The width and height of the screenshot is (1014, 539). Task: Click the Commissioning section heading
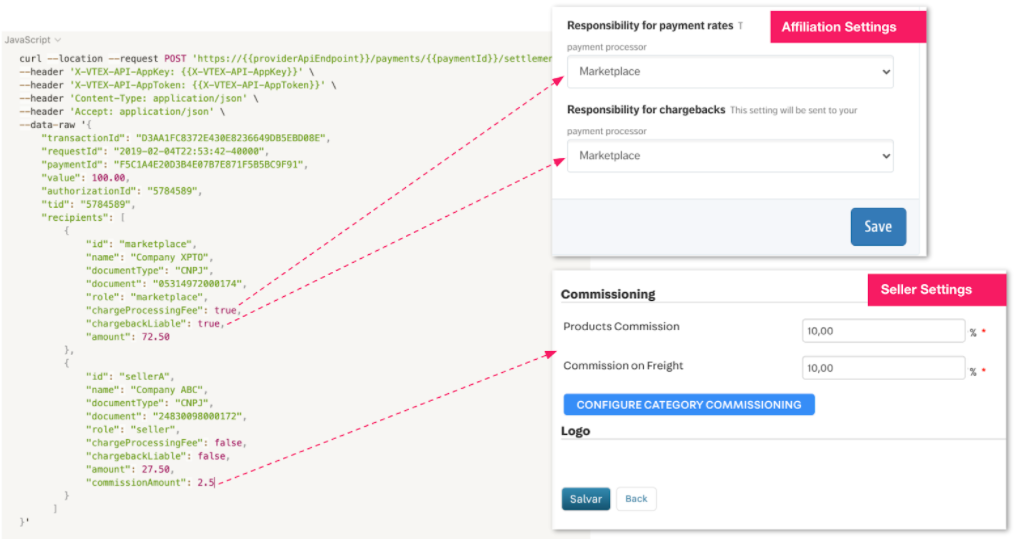[608, 295]
